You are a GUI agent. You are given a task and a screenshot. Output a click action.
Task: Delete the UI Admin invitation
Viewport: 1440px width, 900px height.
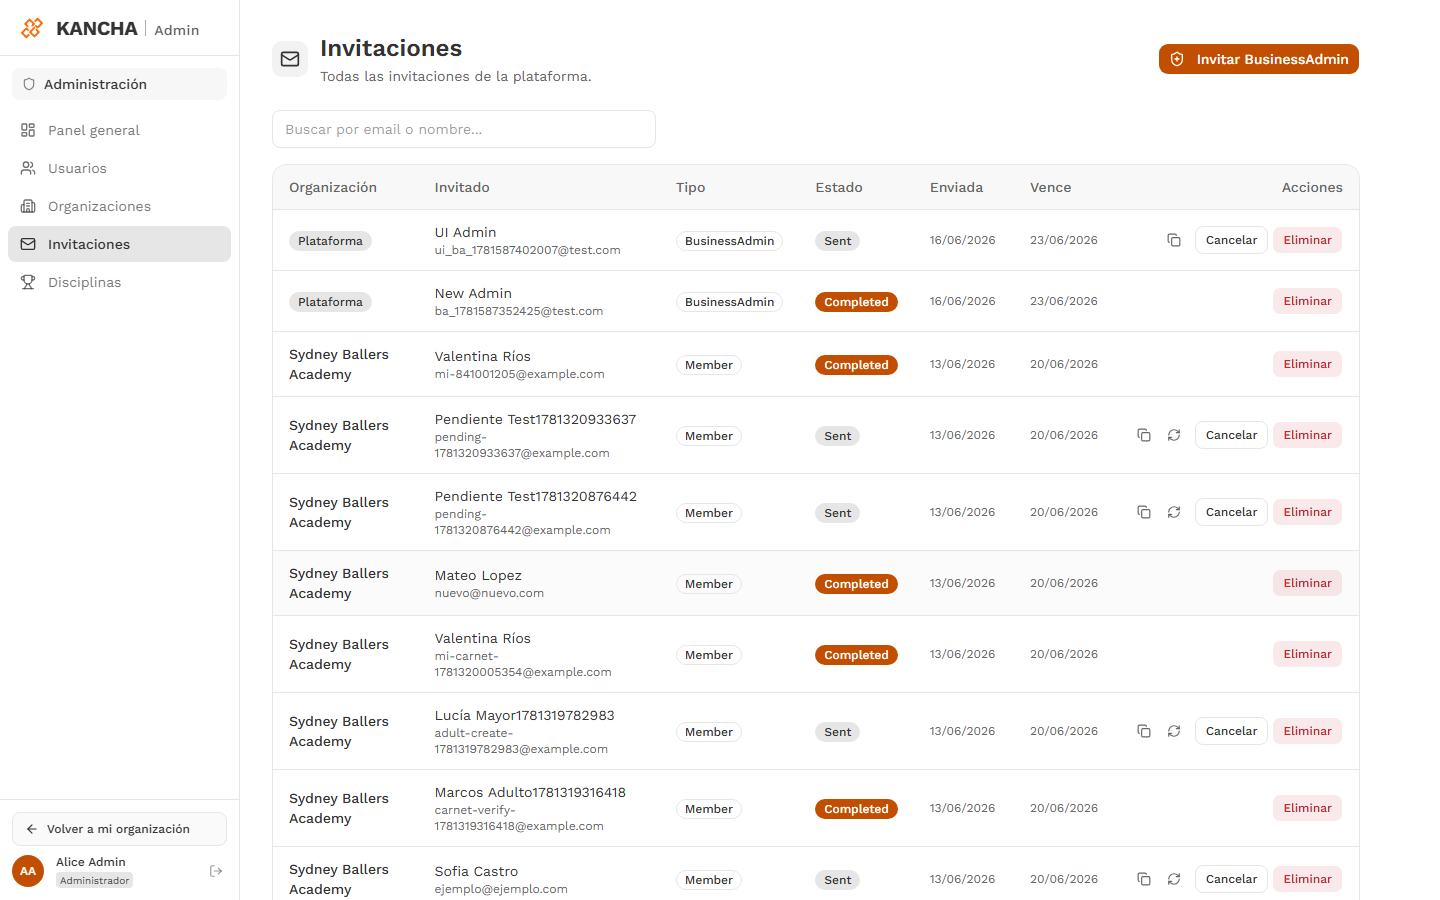click(x=1307, y=240)
